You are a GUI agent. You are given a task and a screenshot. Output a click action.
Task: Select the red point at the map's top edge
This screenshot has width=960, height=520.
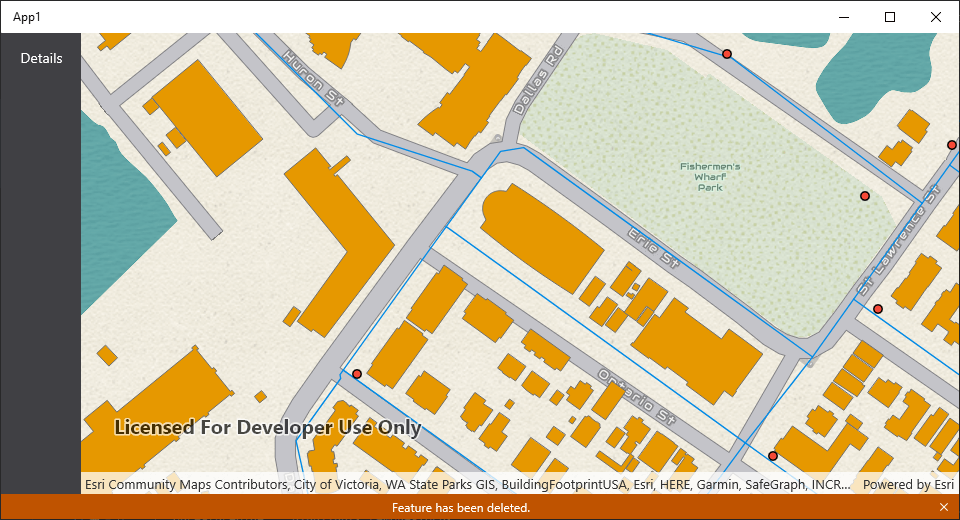click(727, 54)
